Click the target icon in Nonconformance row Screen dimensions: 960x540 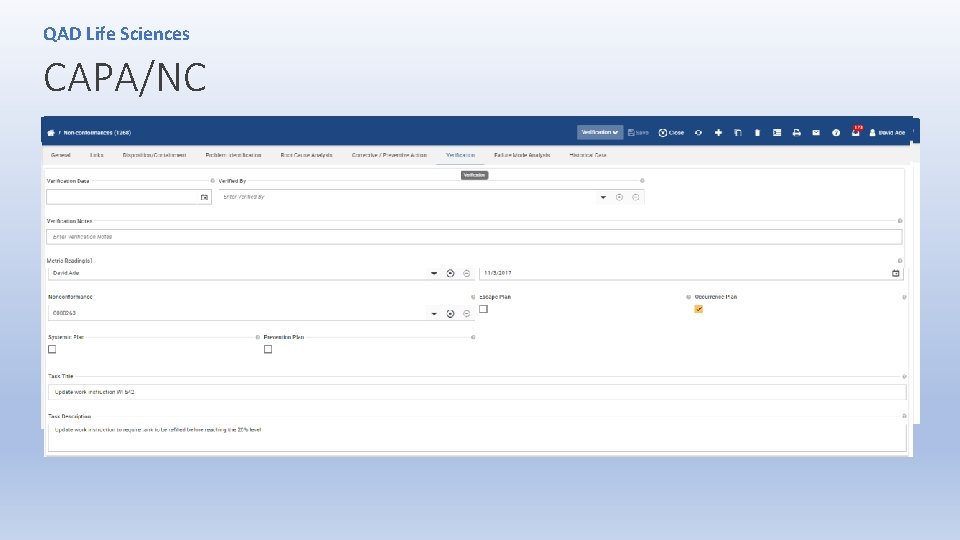(x=451, y=313)
